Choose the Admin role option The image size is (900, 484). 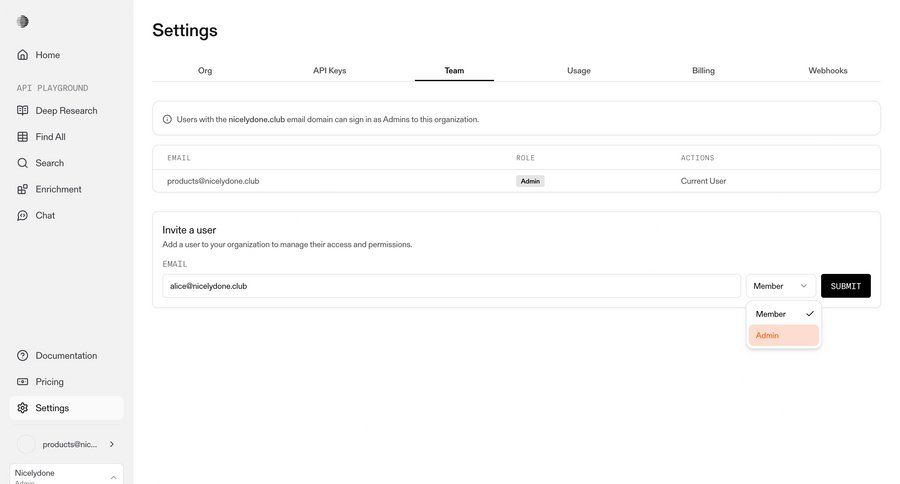(x=784, y=335)
